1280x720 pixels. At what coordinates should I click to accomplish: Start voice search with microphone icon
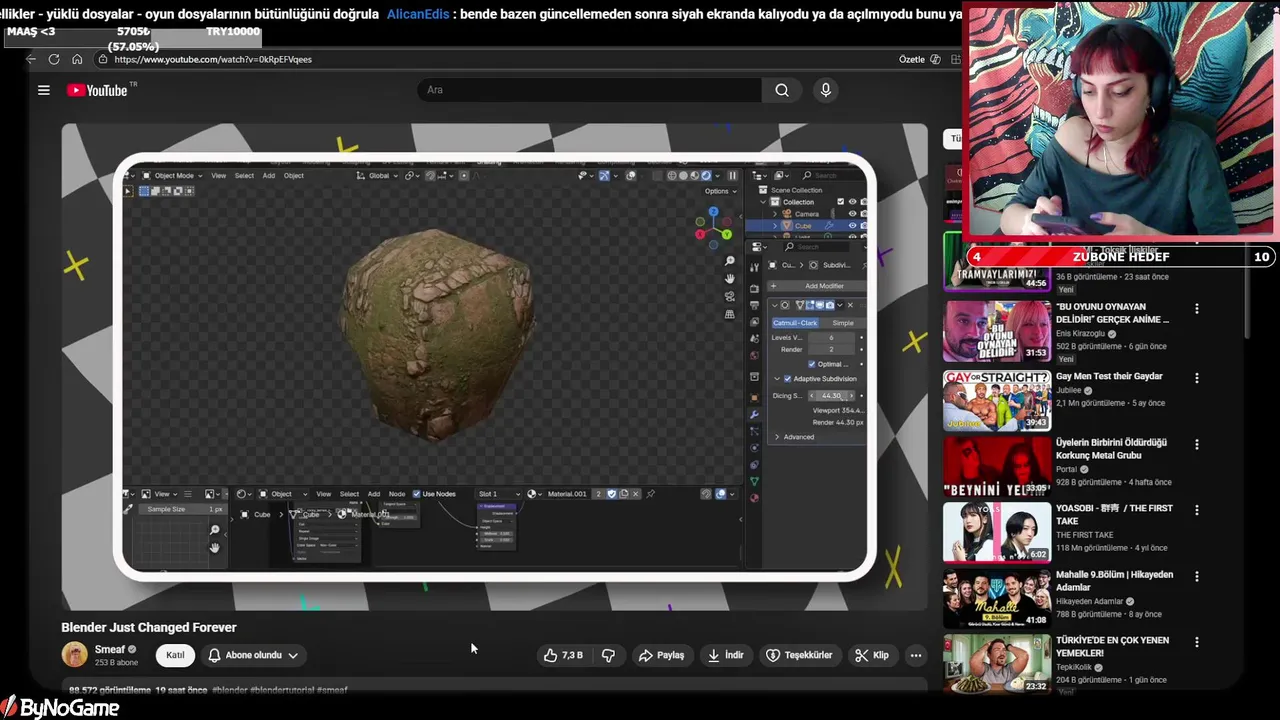coord(825,90)
